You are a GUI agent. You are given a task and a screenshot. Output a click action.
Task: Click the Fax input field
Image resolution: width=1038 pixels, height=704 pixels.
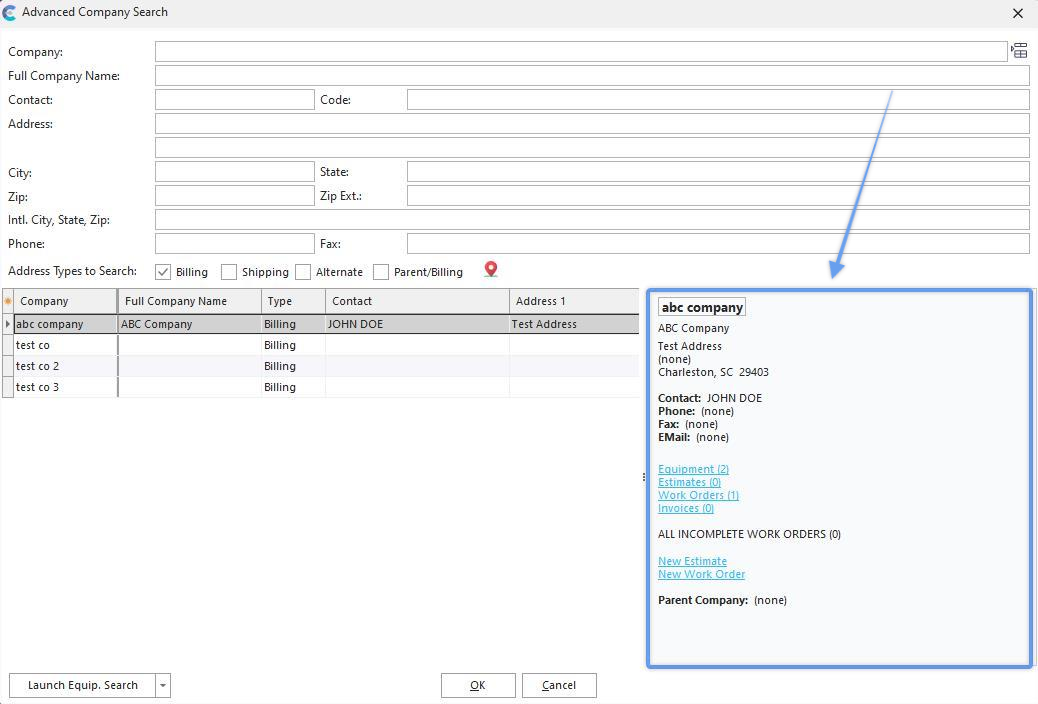(718, 243)
